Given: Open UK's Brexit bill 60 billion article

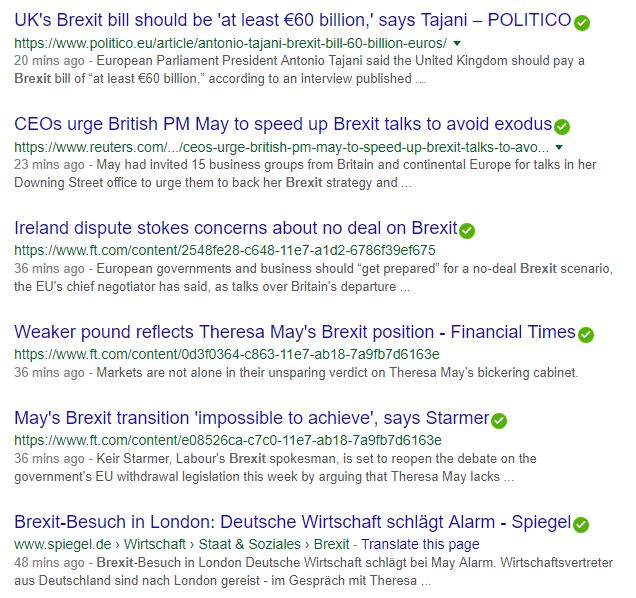Looking at the screenshot, I should [x=292, y=20].
